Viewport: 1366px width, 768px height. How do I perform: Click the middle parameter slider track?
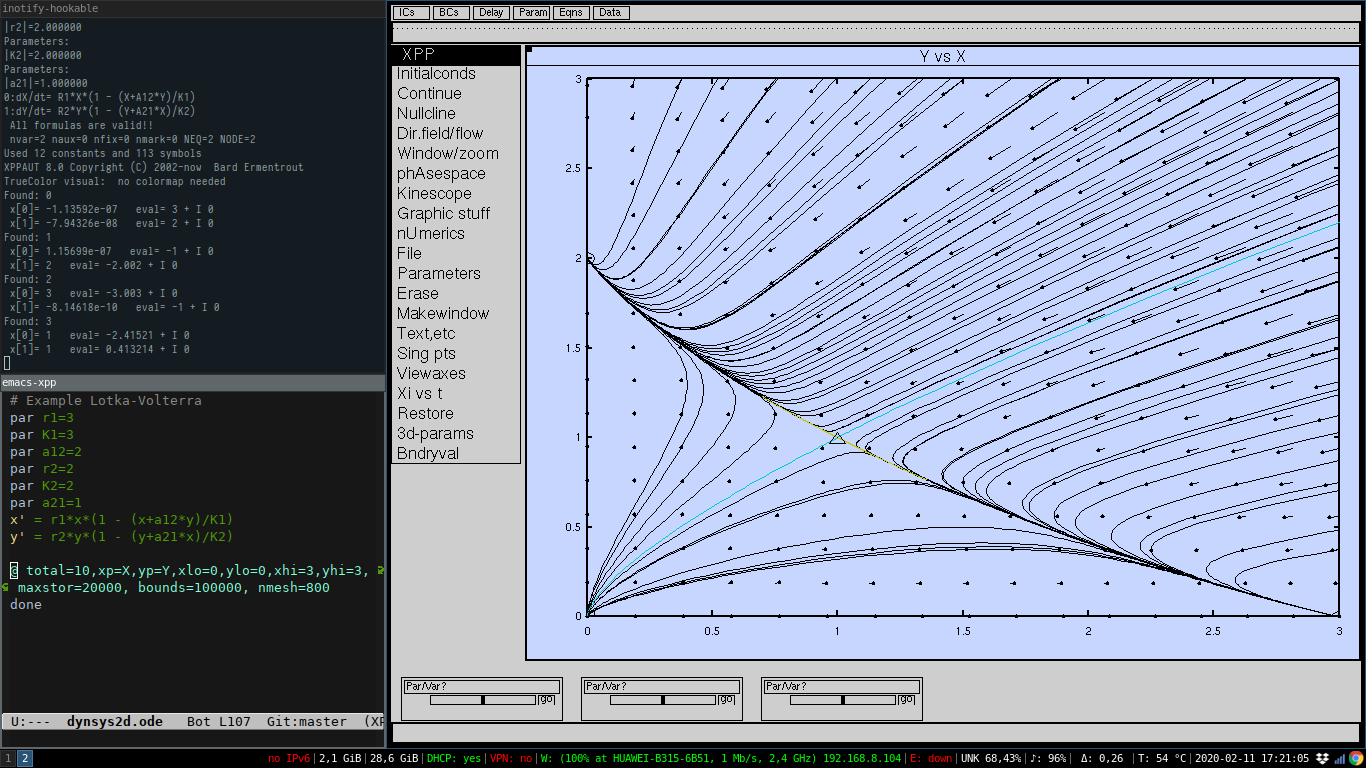pyautogui.click(x=663, y=700)
